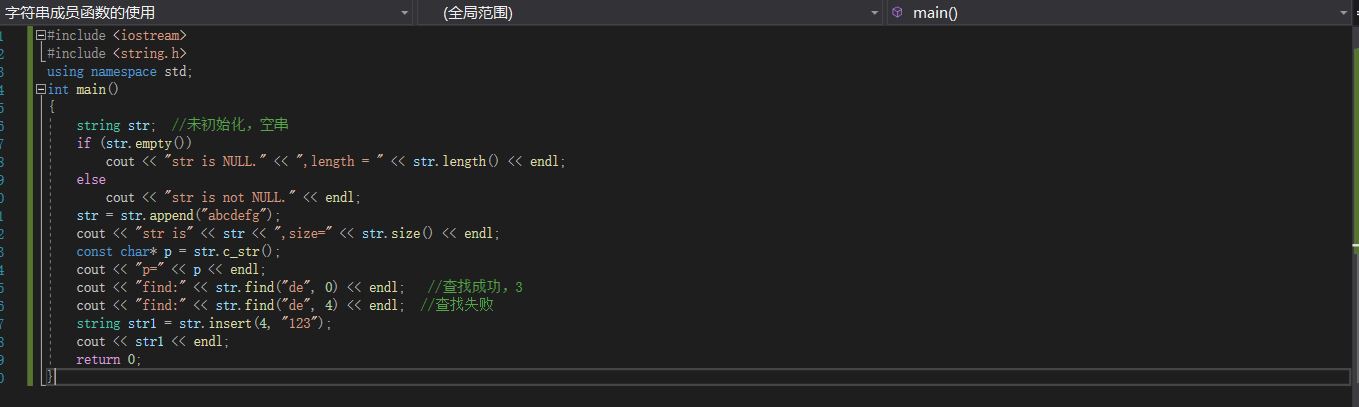Click the "string str;" declaration
Screen dimensions: 1359x407
[116, 125]
